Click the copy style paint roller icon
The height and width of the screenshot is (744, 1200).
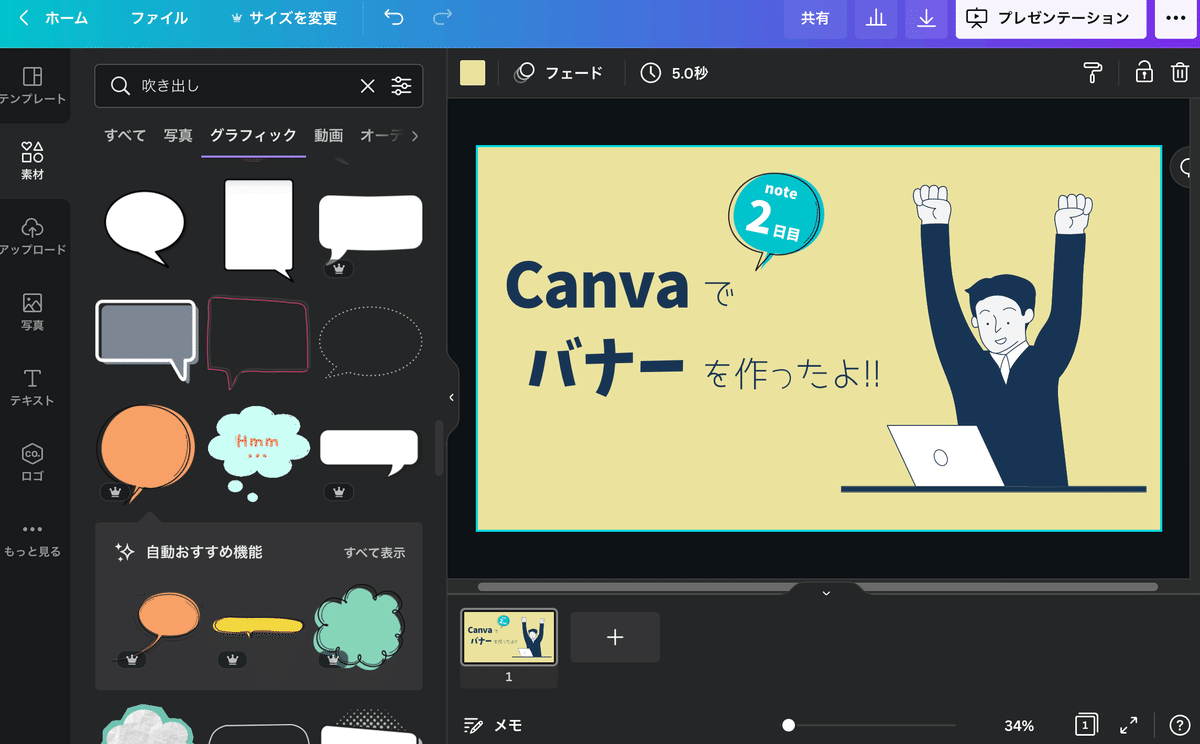(x=1092, y=73)
